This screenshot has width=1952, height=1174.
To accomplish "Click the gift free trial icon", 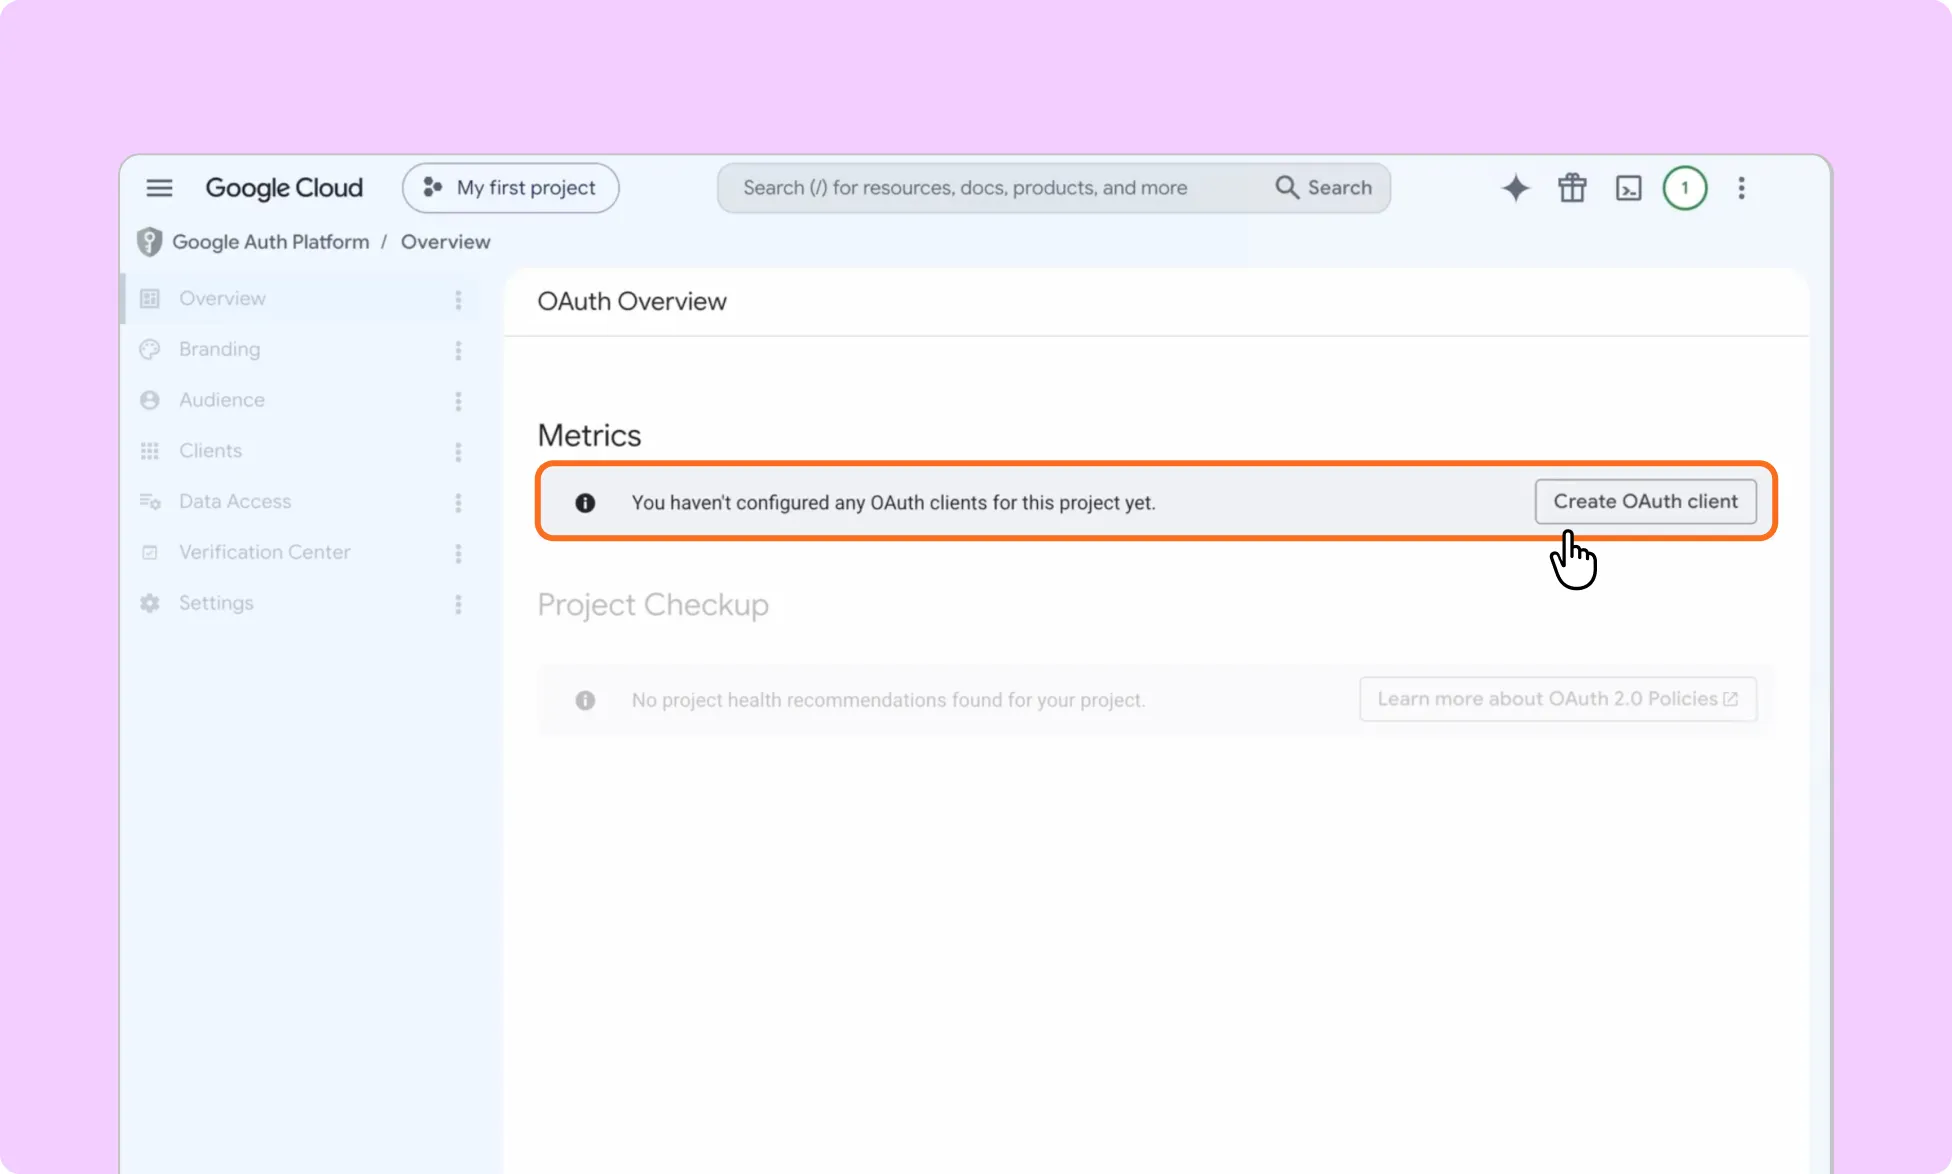I will click(1572, 188).
